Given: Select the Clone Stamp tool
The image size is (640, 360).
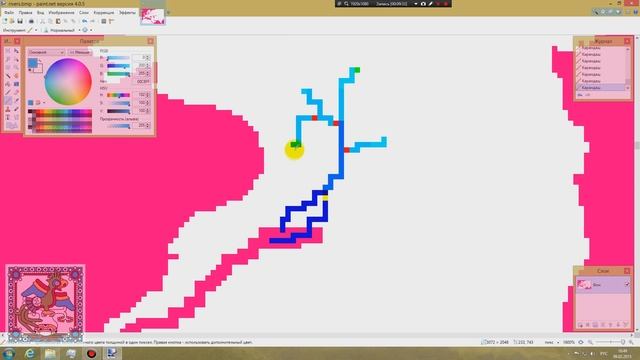Looking at the screenshot, I should (8, 109).
